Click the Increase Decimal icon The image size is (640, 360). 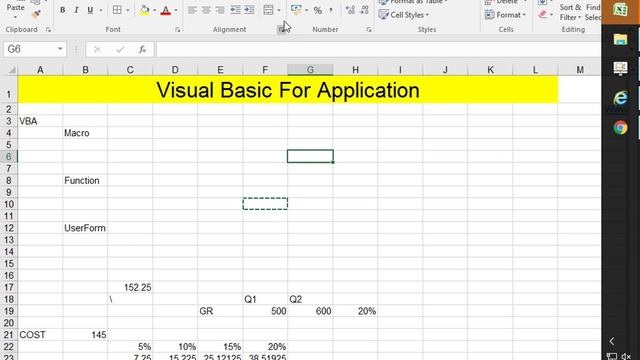coord(350,10)
